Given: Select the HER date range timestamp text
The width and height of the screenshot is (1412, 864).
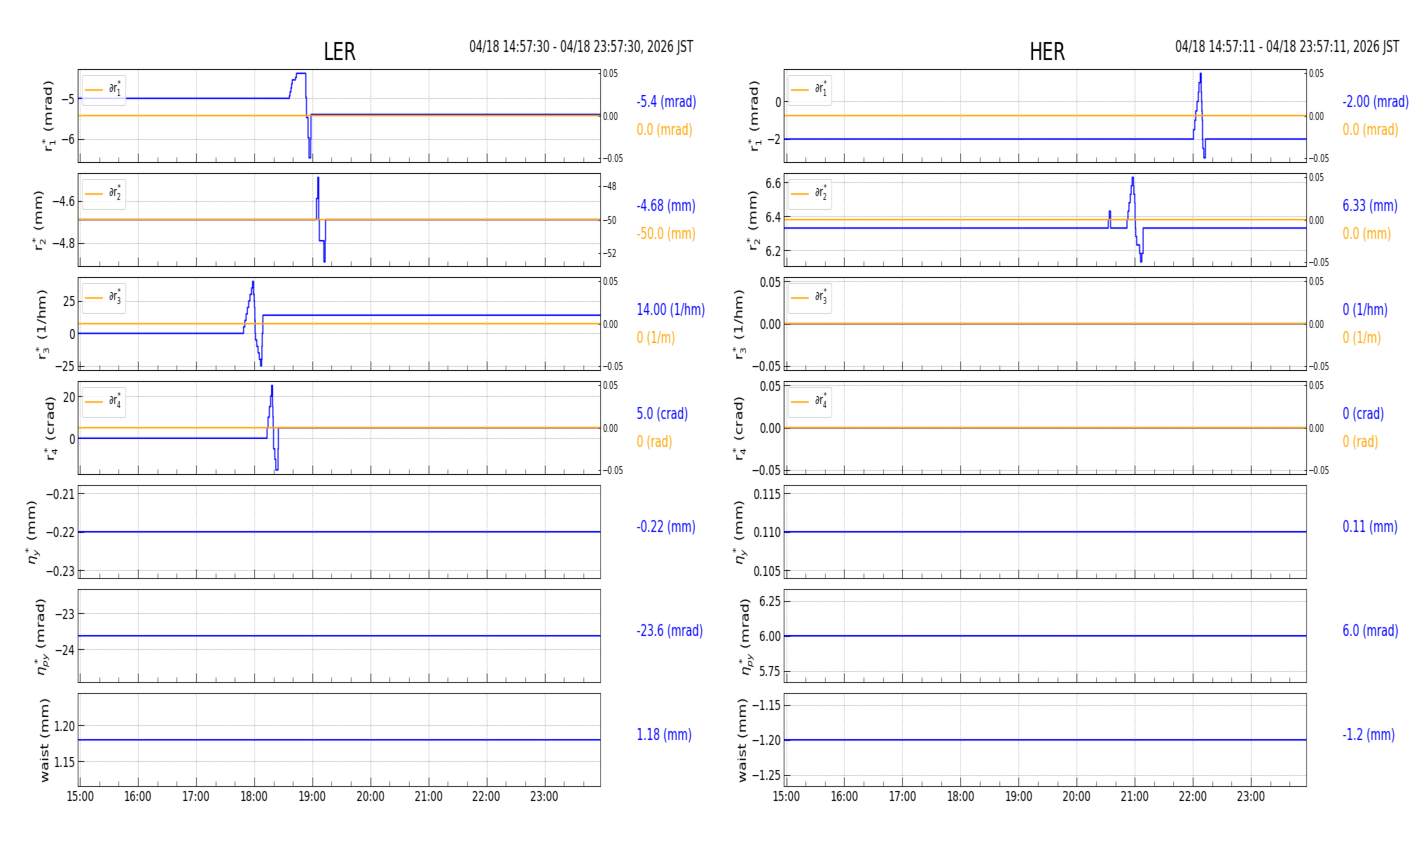Looking at the screenshot, I should point(1286,47).
